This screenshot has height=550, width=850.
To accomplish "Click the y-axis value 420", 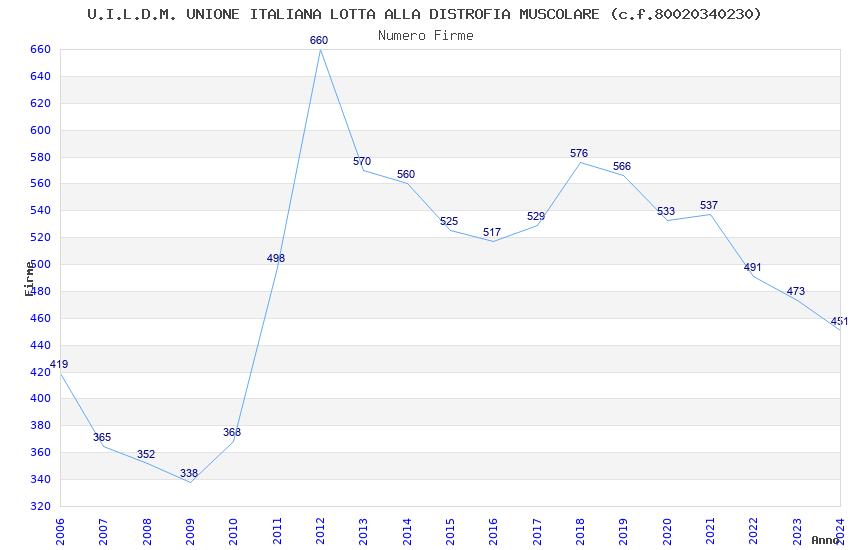I will 41,372.
